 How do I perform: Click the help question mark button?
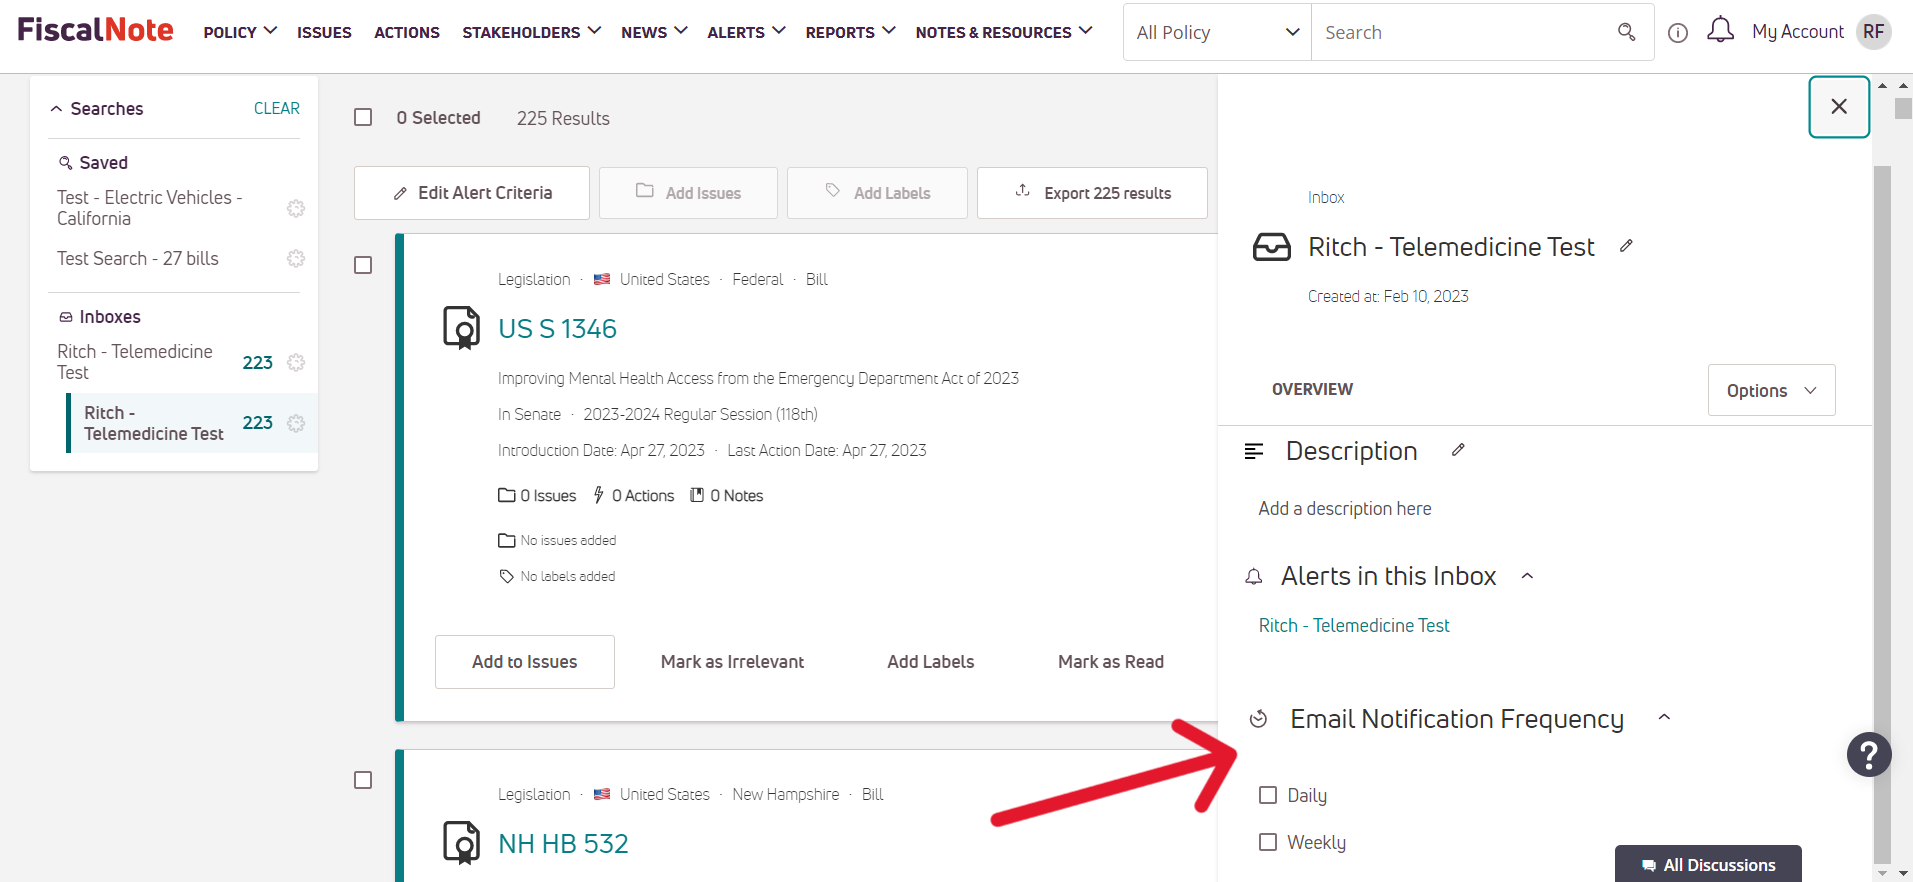[x=1869, y=754]
